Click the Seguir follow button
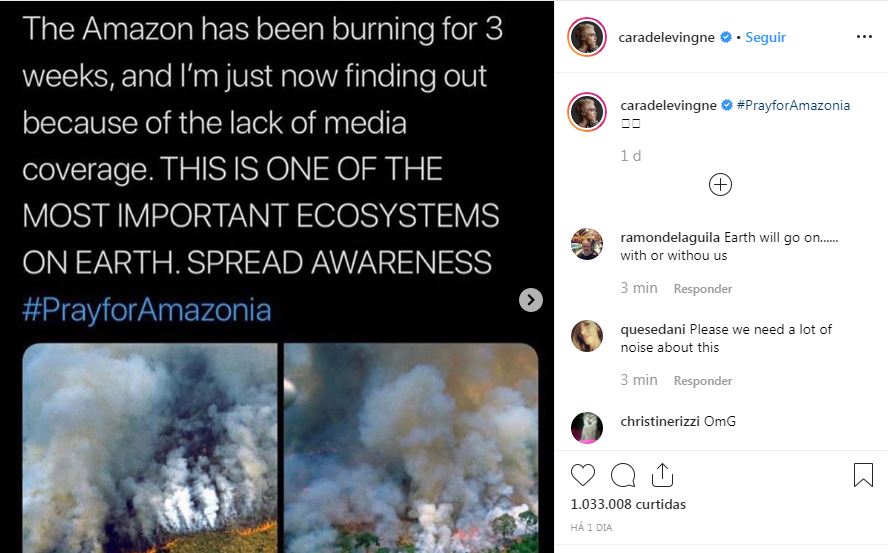The height and width of the screenshot is (553, 888). tap(766, 37)
